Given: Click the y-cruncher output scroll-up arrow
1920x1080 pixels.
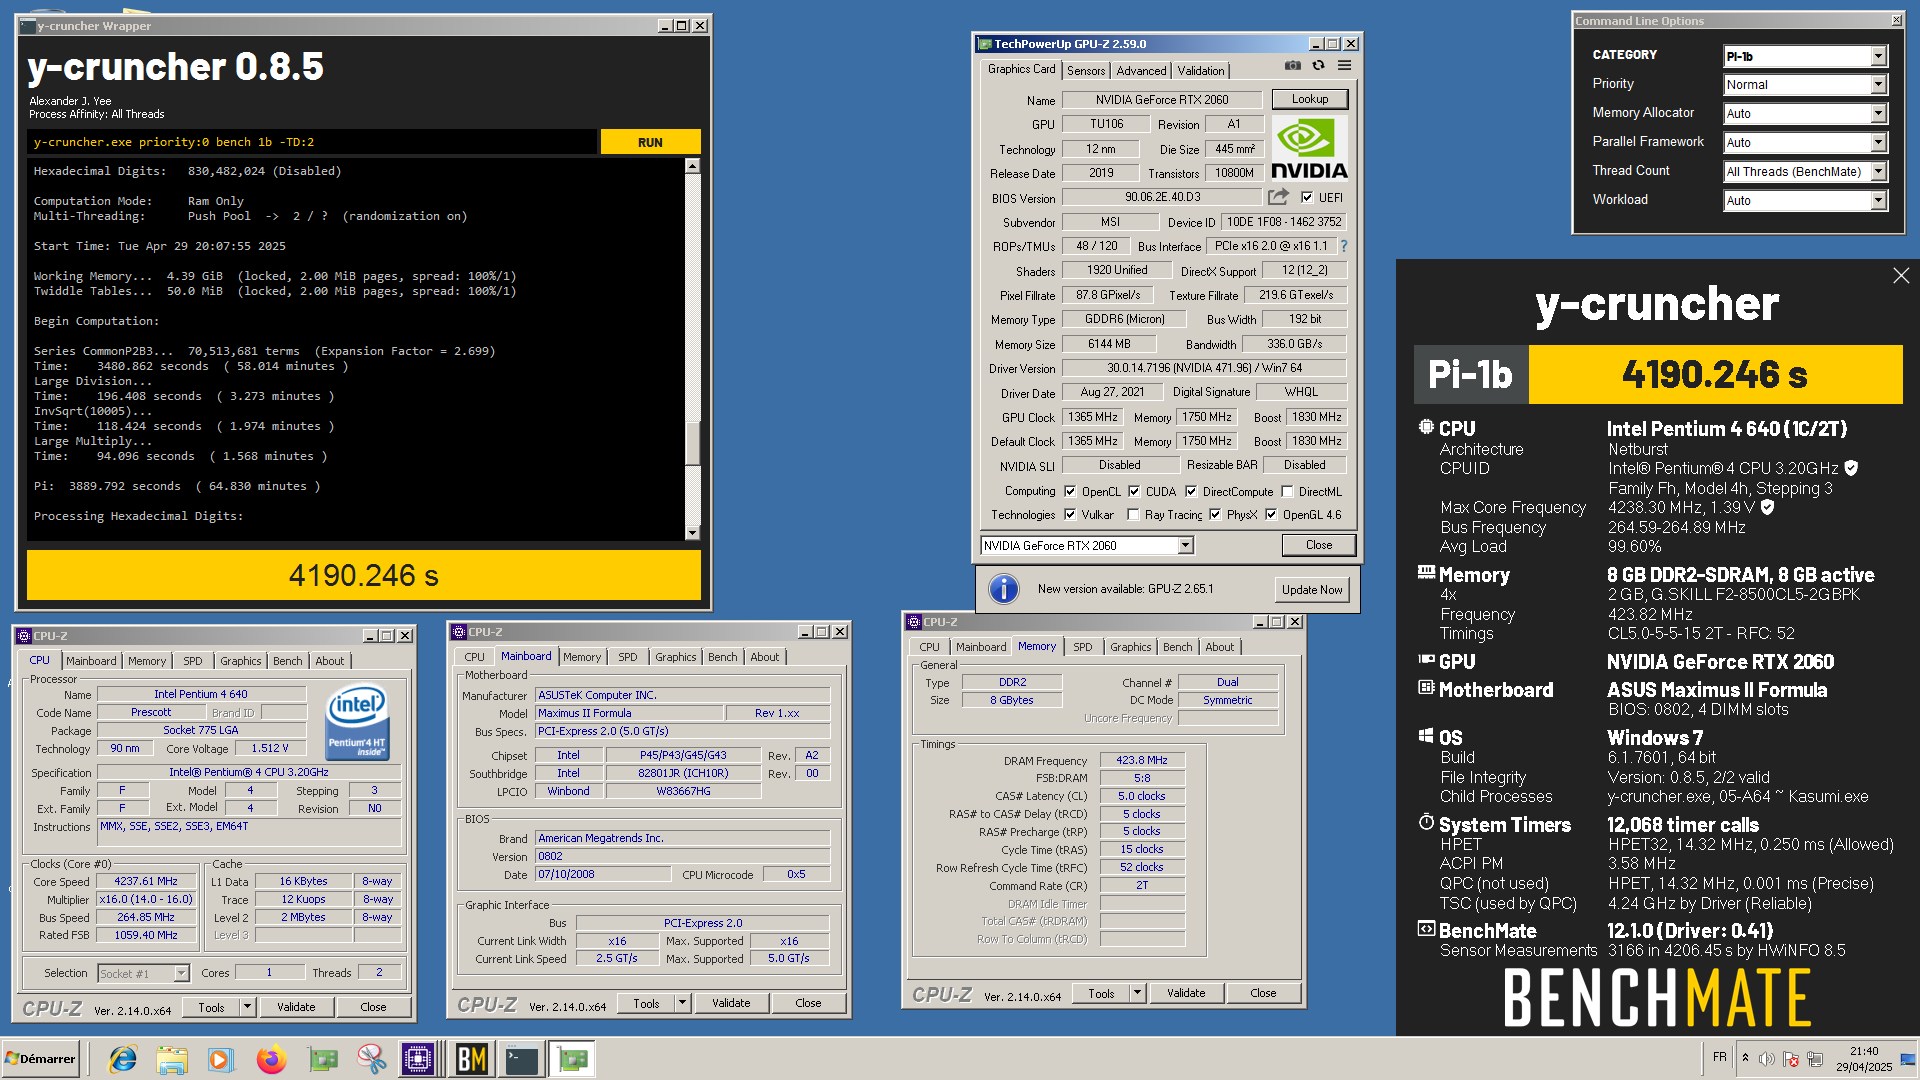Looking at the screenshot, I should [x=692, y=166].
